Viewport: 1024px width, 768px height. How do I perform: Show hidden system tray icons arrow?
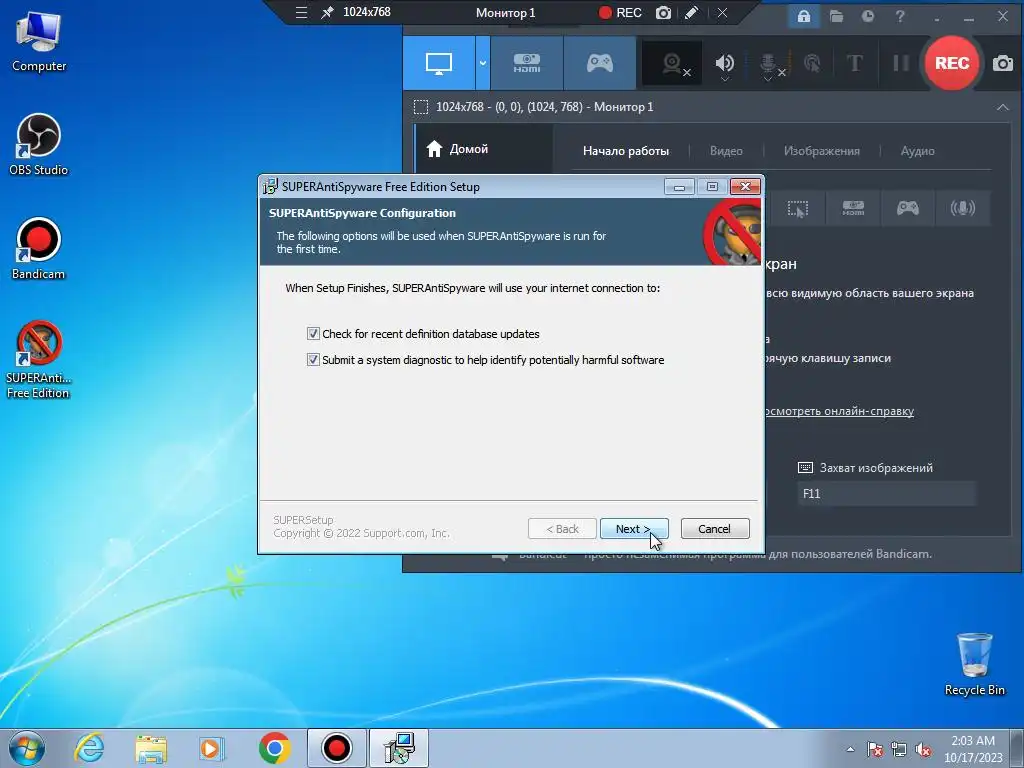click(x=850, y=749)
